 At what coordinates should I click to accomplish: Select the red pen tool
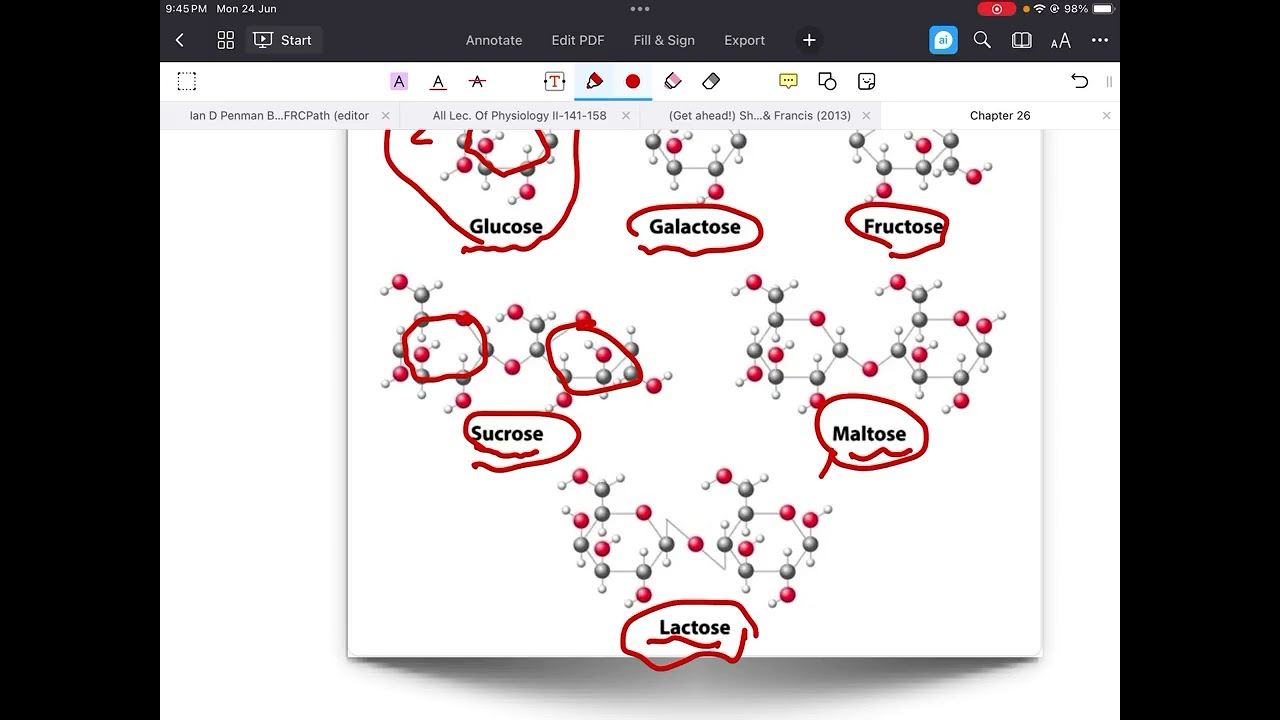(594, 81)
